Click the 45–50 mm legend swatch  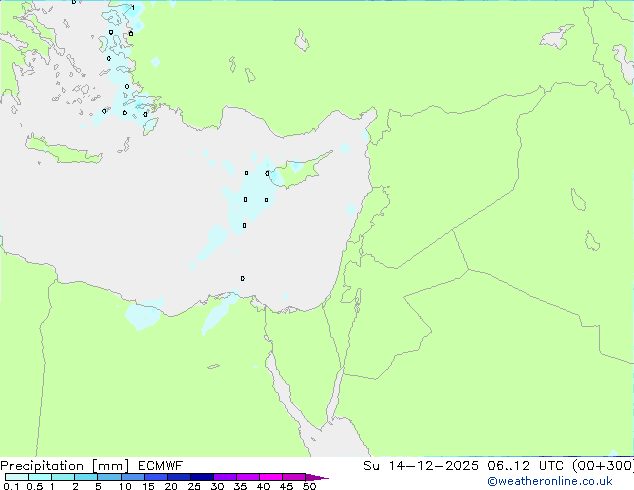tap(294, 477)
